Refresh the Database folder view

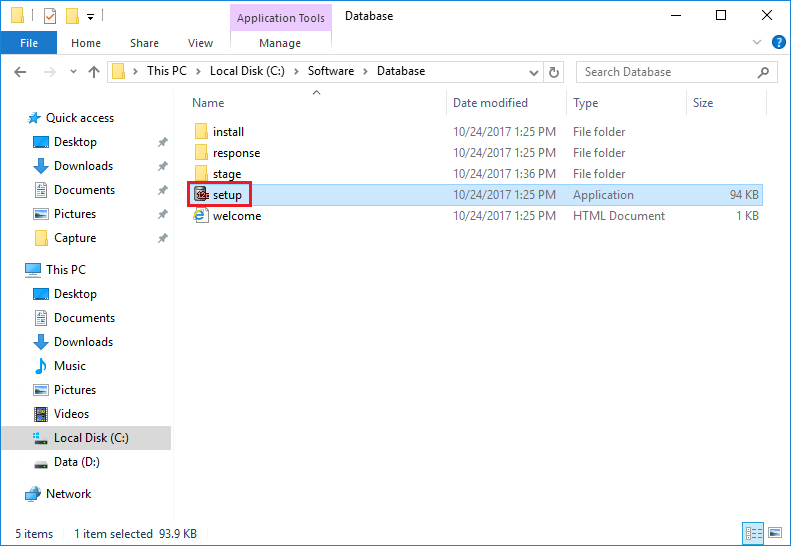pos(553,73)
